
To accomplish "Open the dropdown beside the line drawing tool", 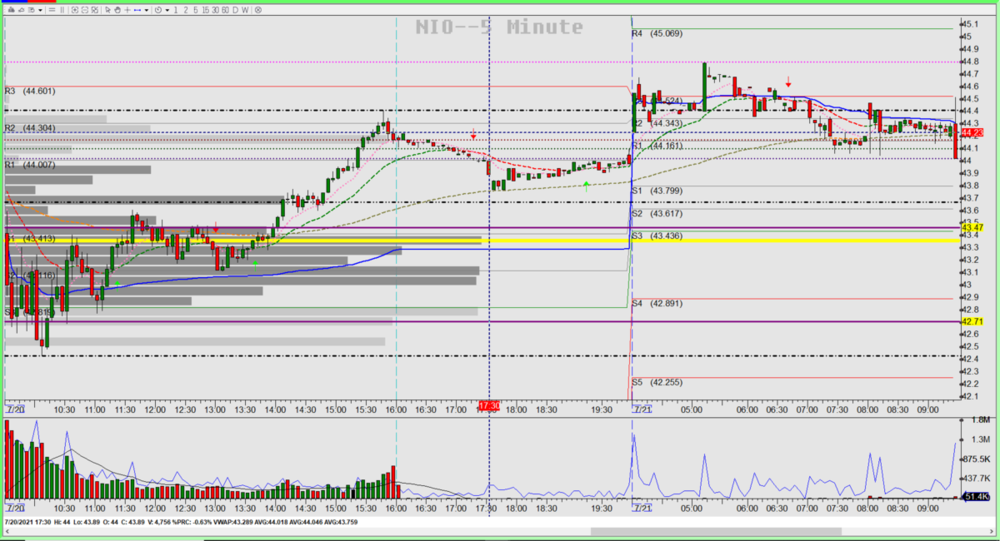I will click(146, 10).
